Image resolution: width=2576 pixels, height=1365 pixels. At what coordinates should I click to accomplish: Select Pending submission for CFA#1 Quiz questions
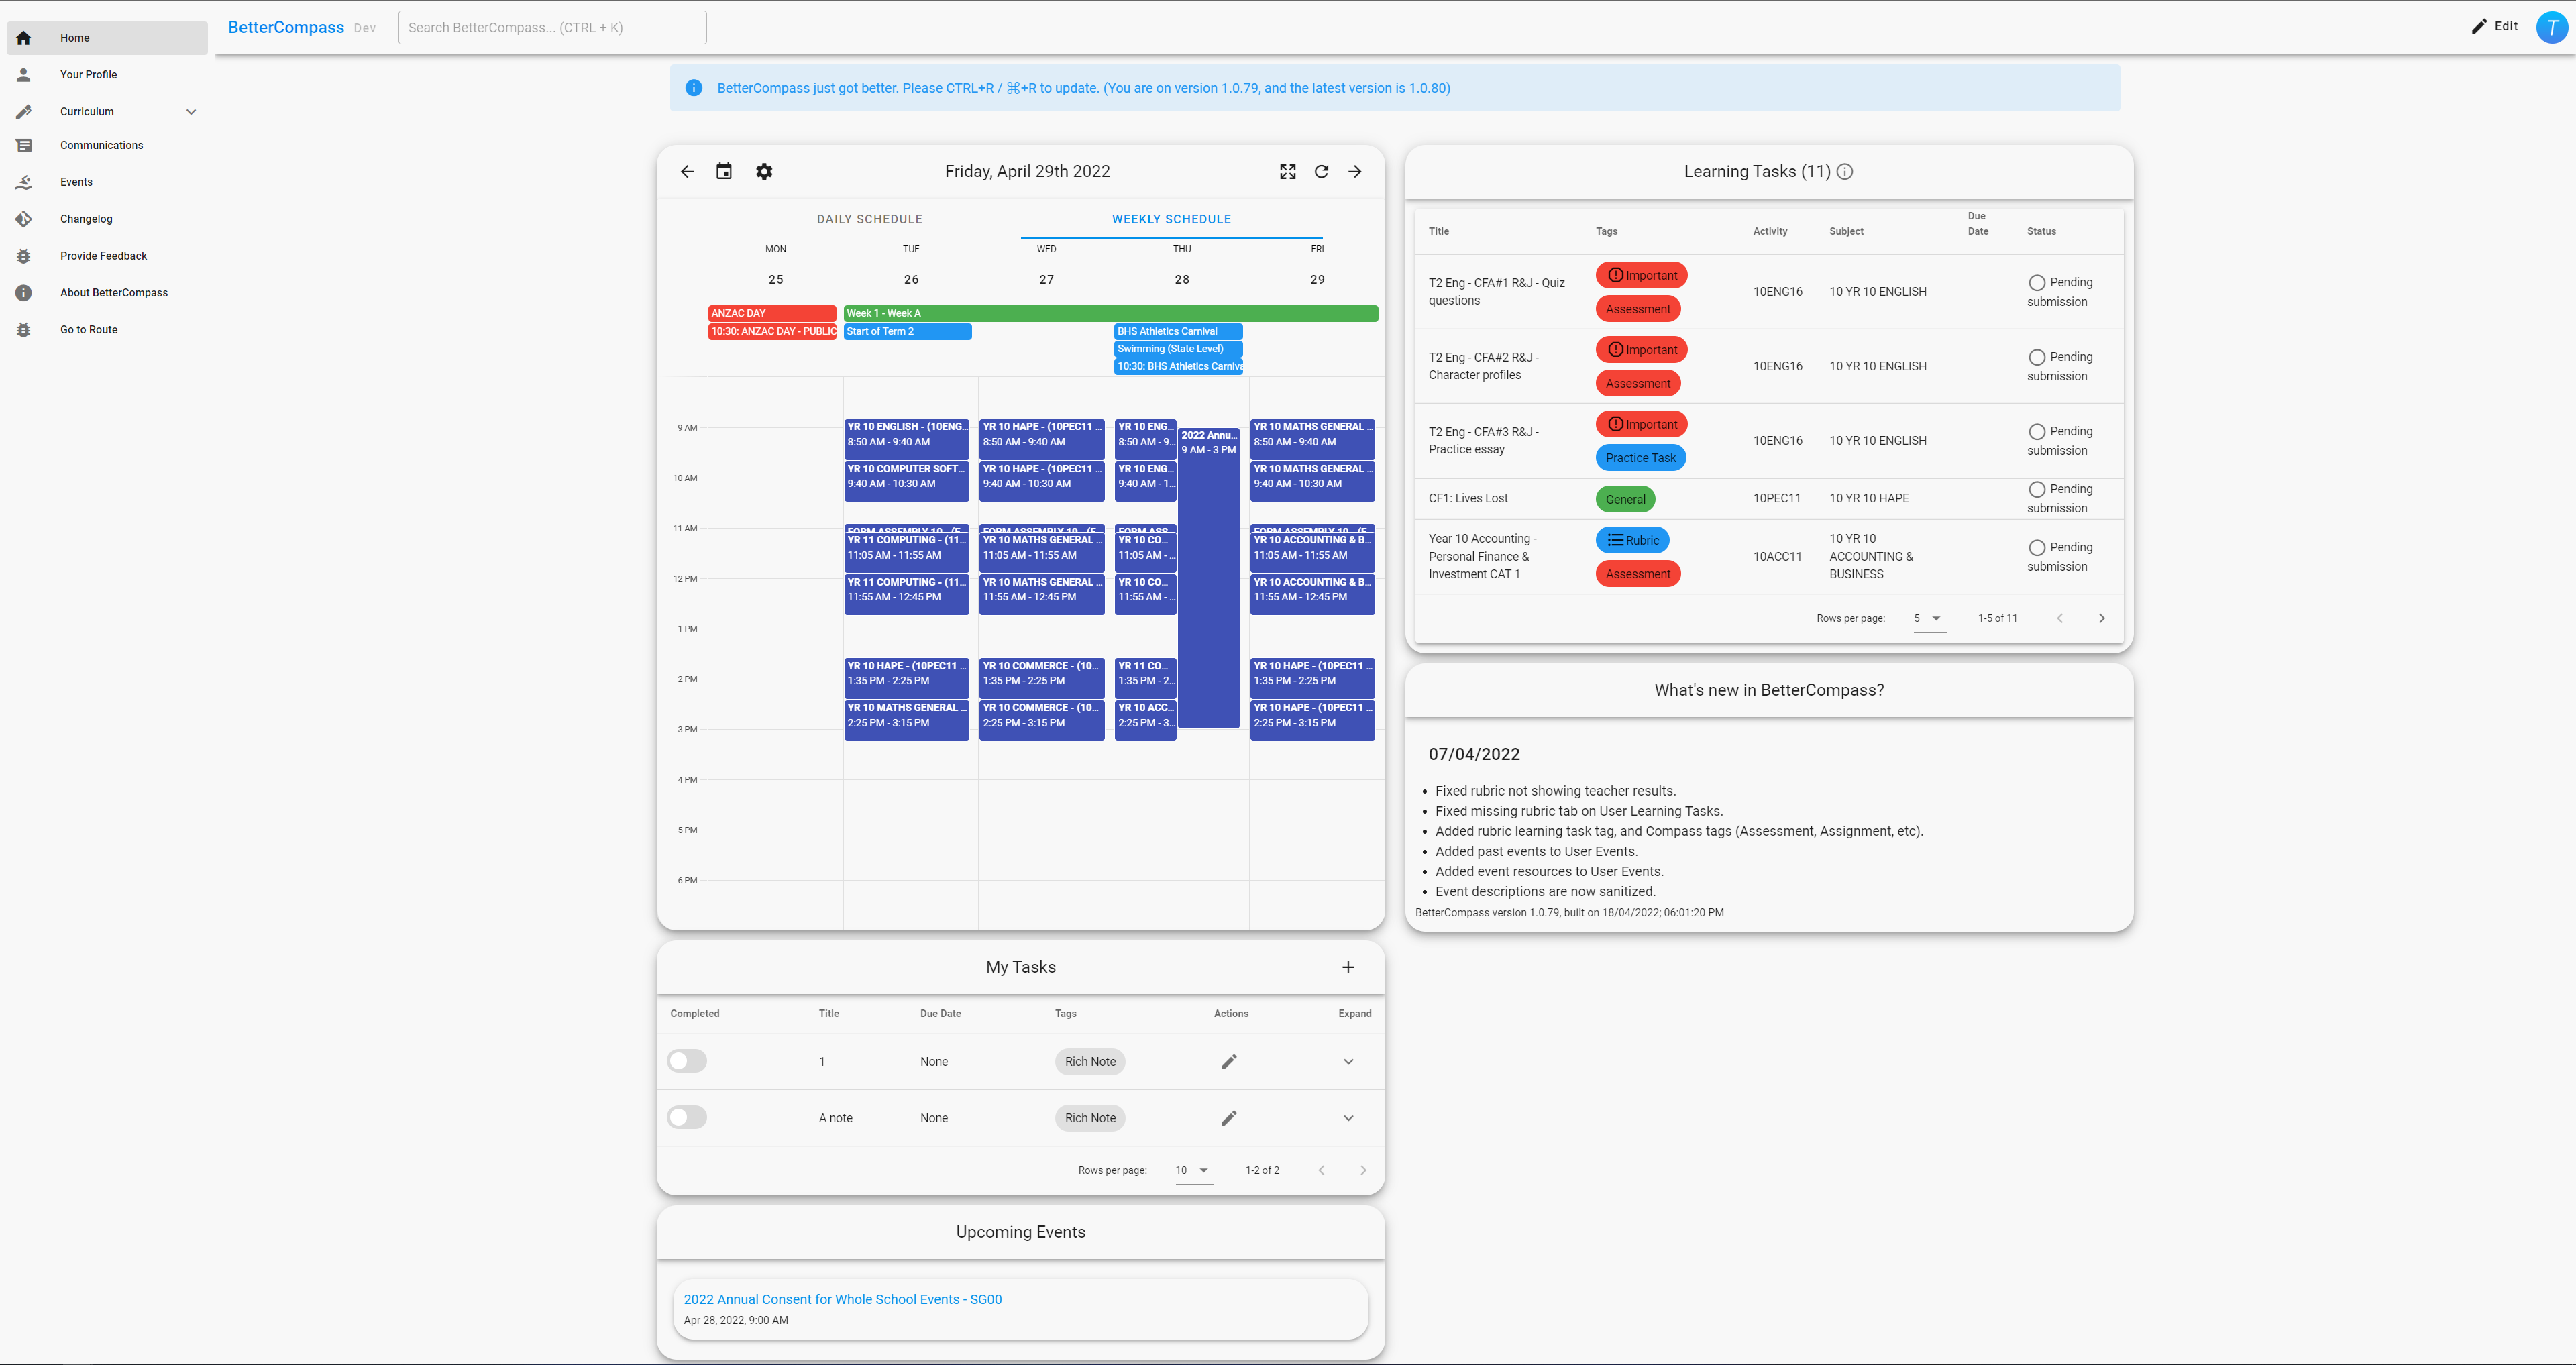(2037, 282)
